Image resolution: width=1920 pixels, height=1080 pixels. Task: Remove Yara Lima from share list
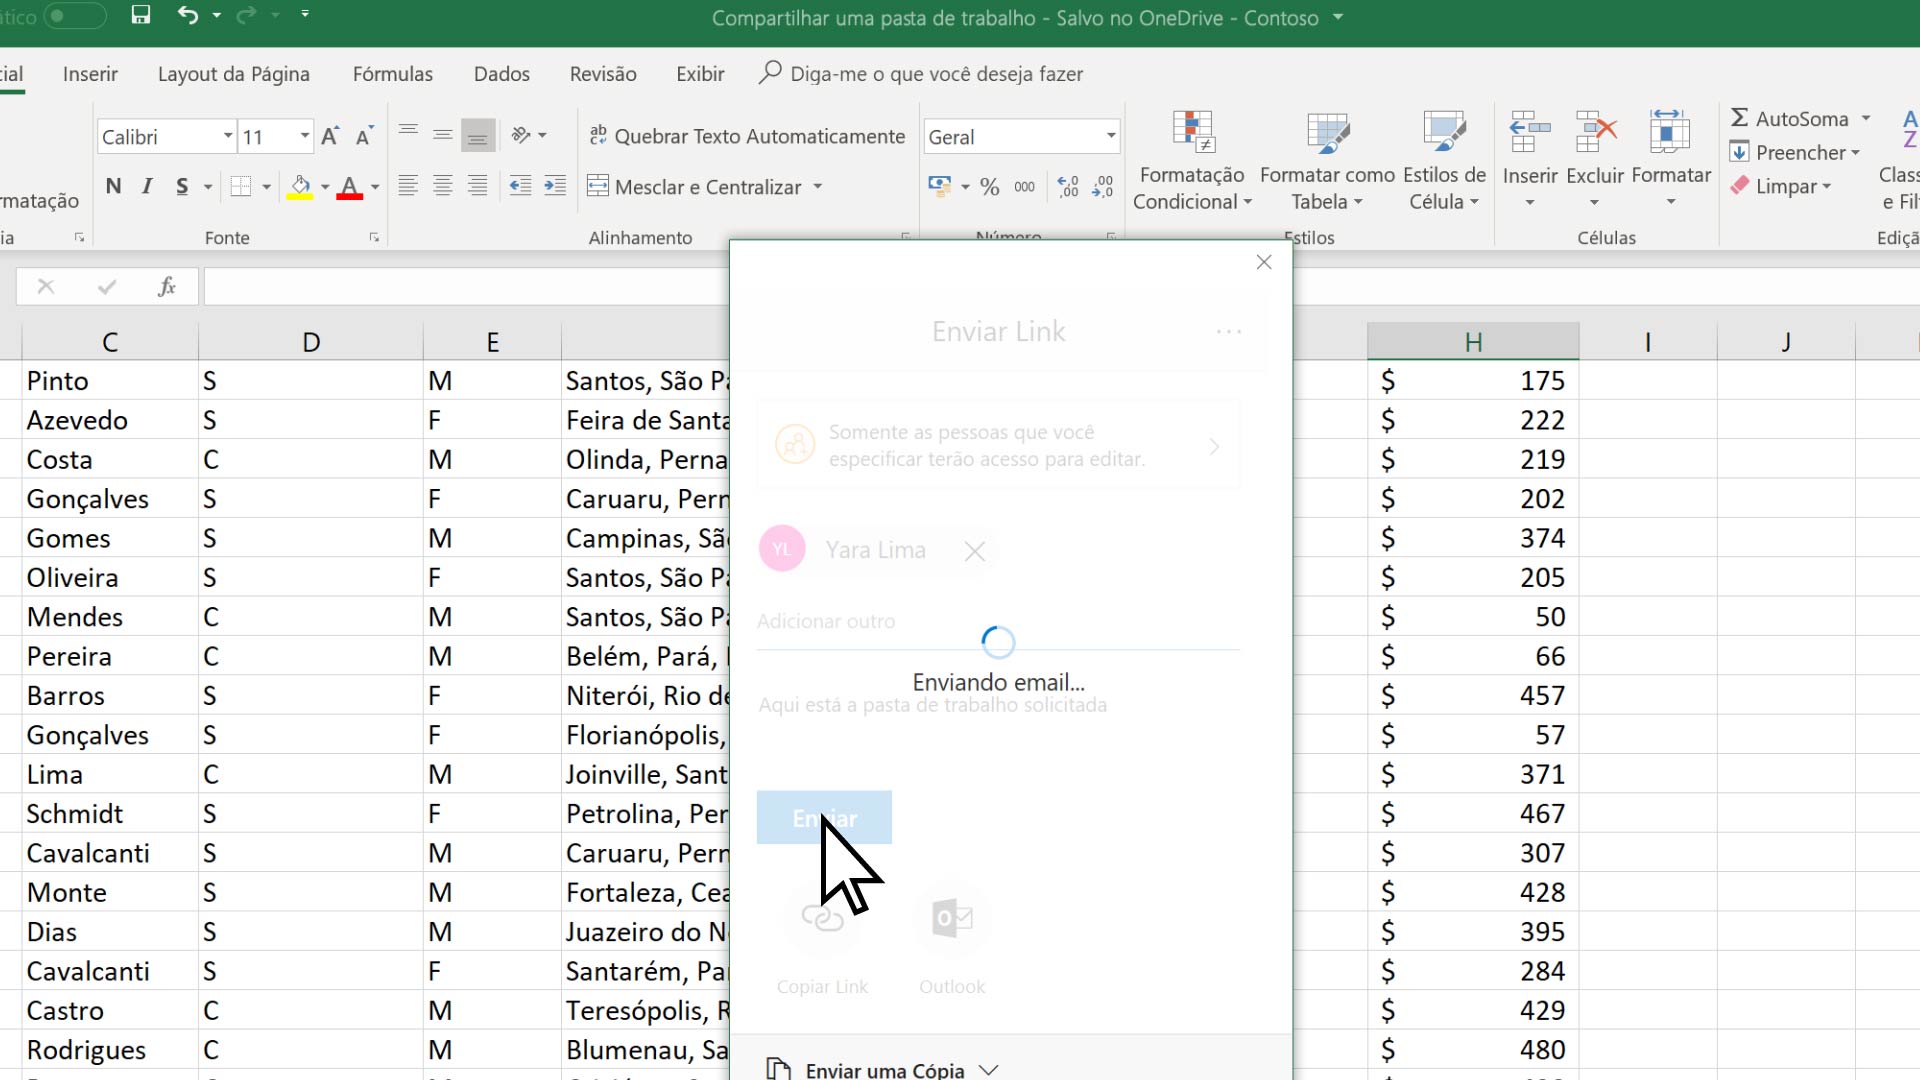coord(976,550)
